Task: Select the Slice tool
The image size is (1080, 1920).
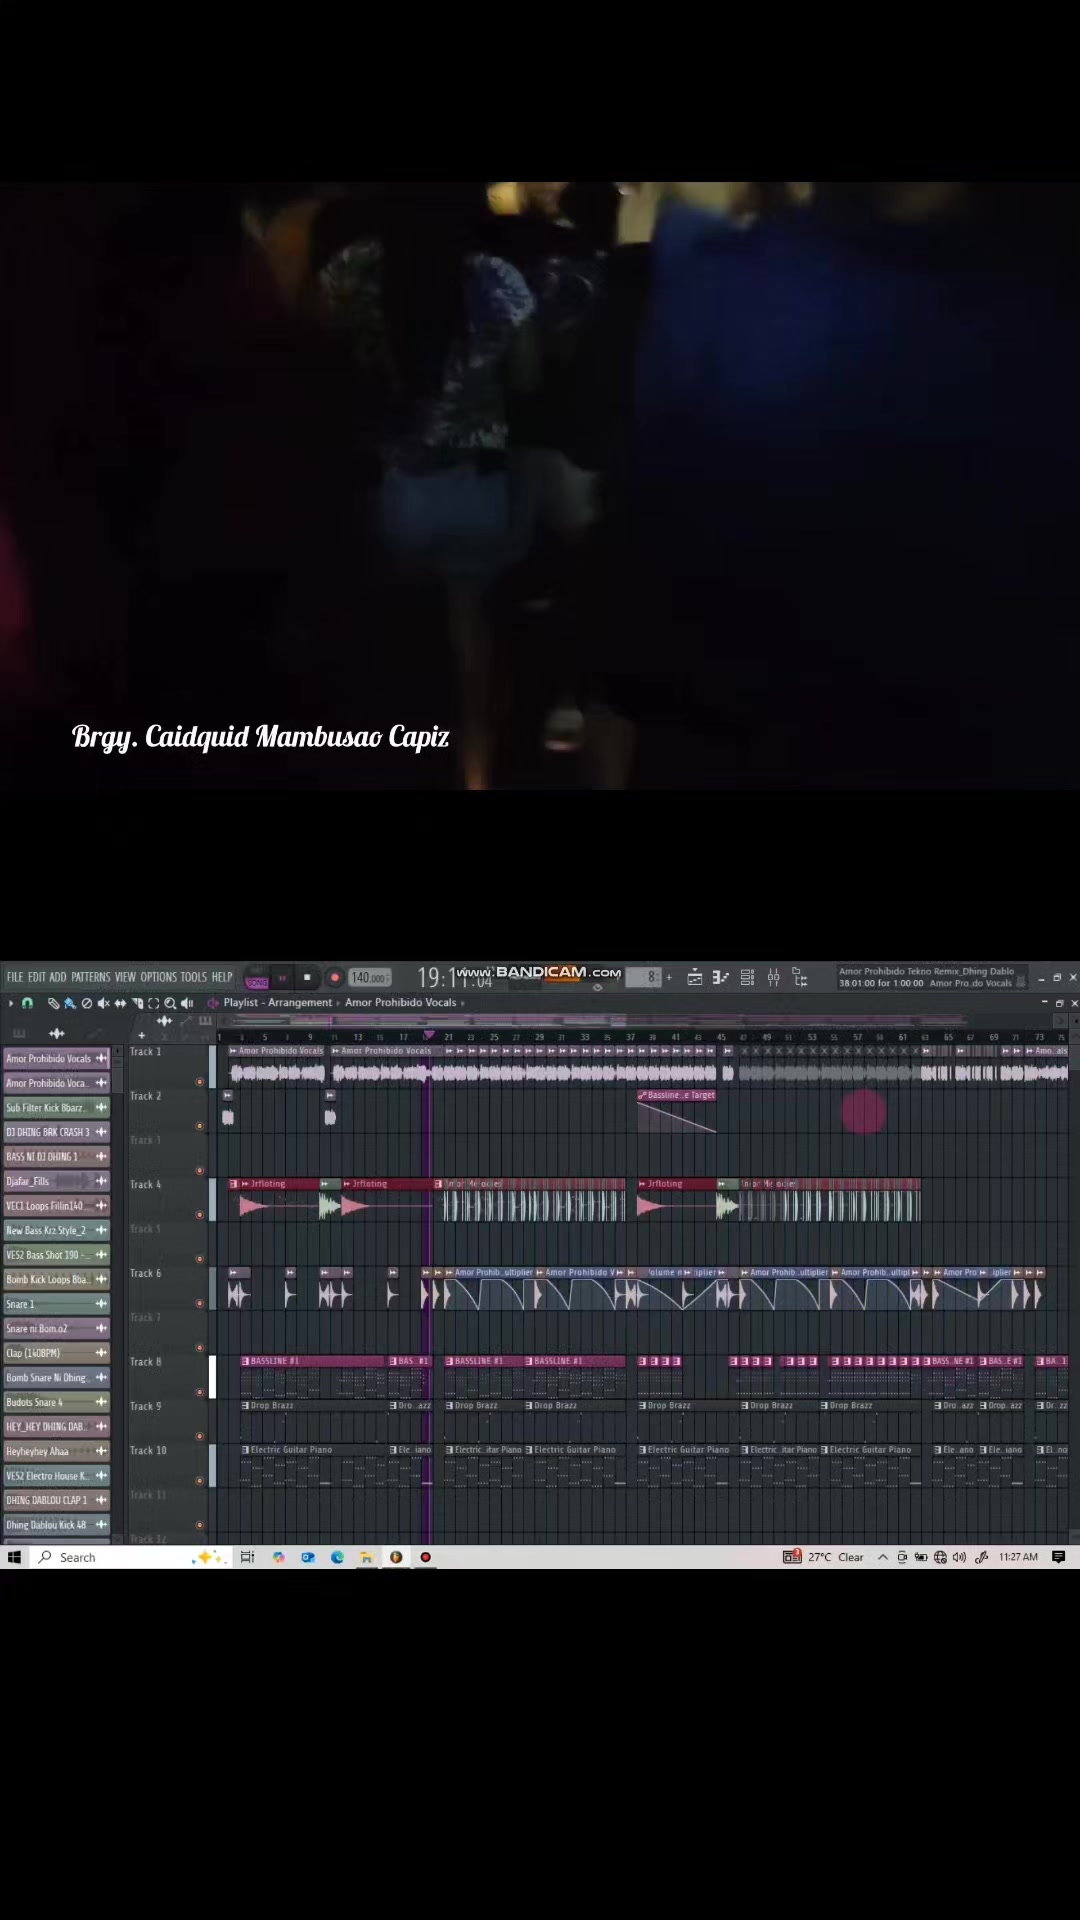Action: coord(137,1003)
